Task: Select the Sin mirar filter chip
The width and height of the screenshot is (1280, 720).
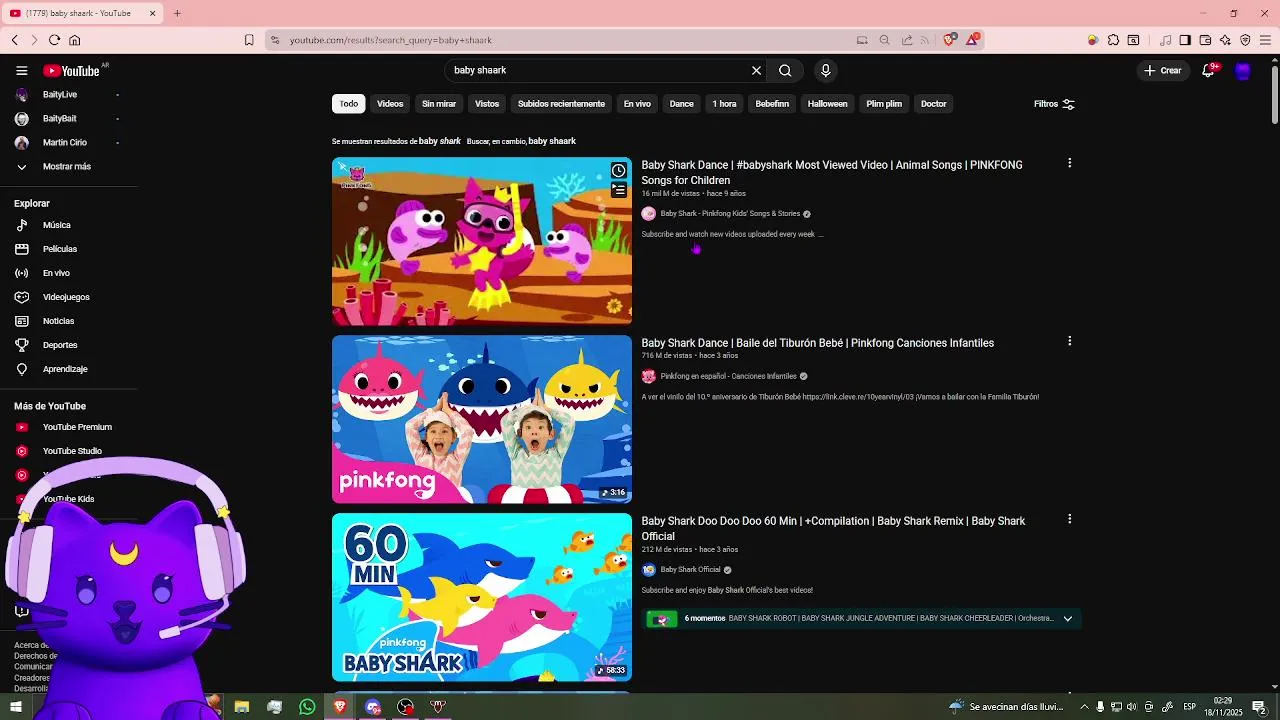Action: point(439,104)
